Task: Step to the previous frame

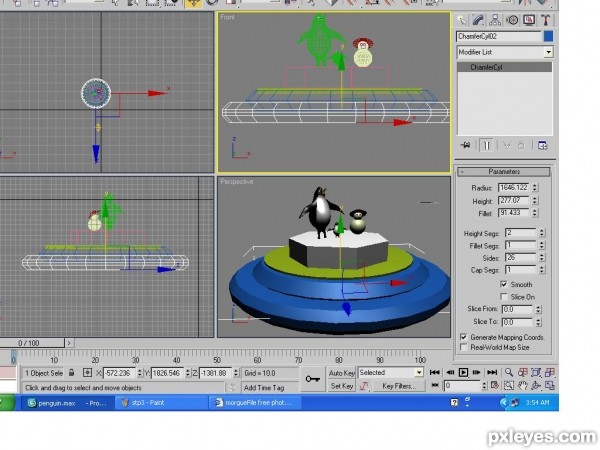Action: (x=450, y=372)
